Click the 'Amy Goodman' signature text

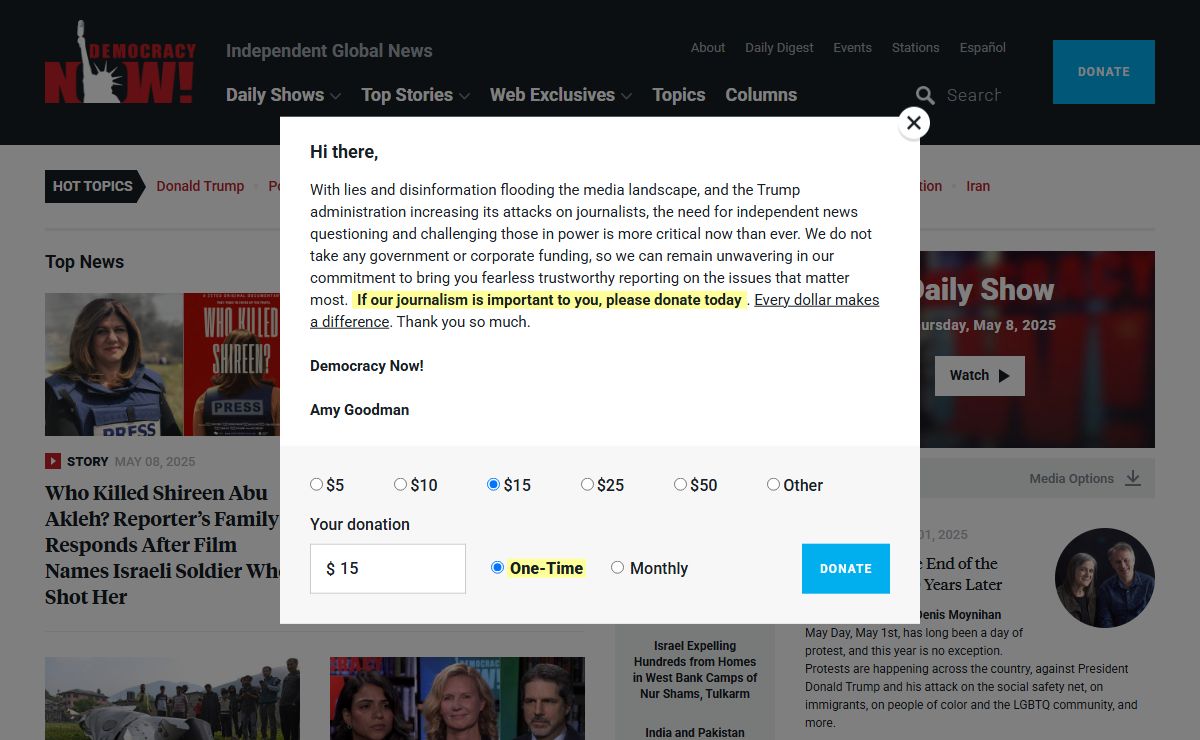(x=360, y=410)
